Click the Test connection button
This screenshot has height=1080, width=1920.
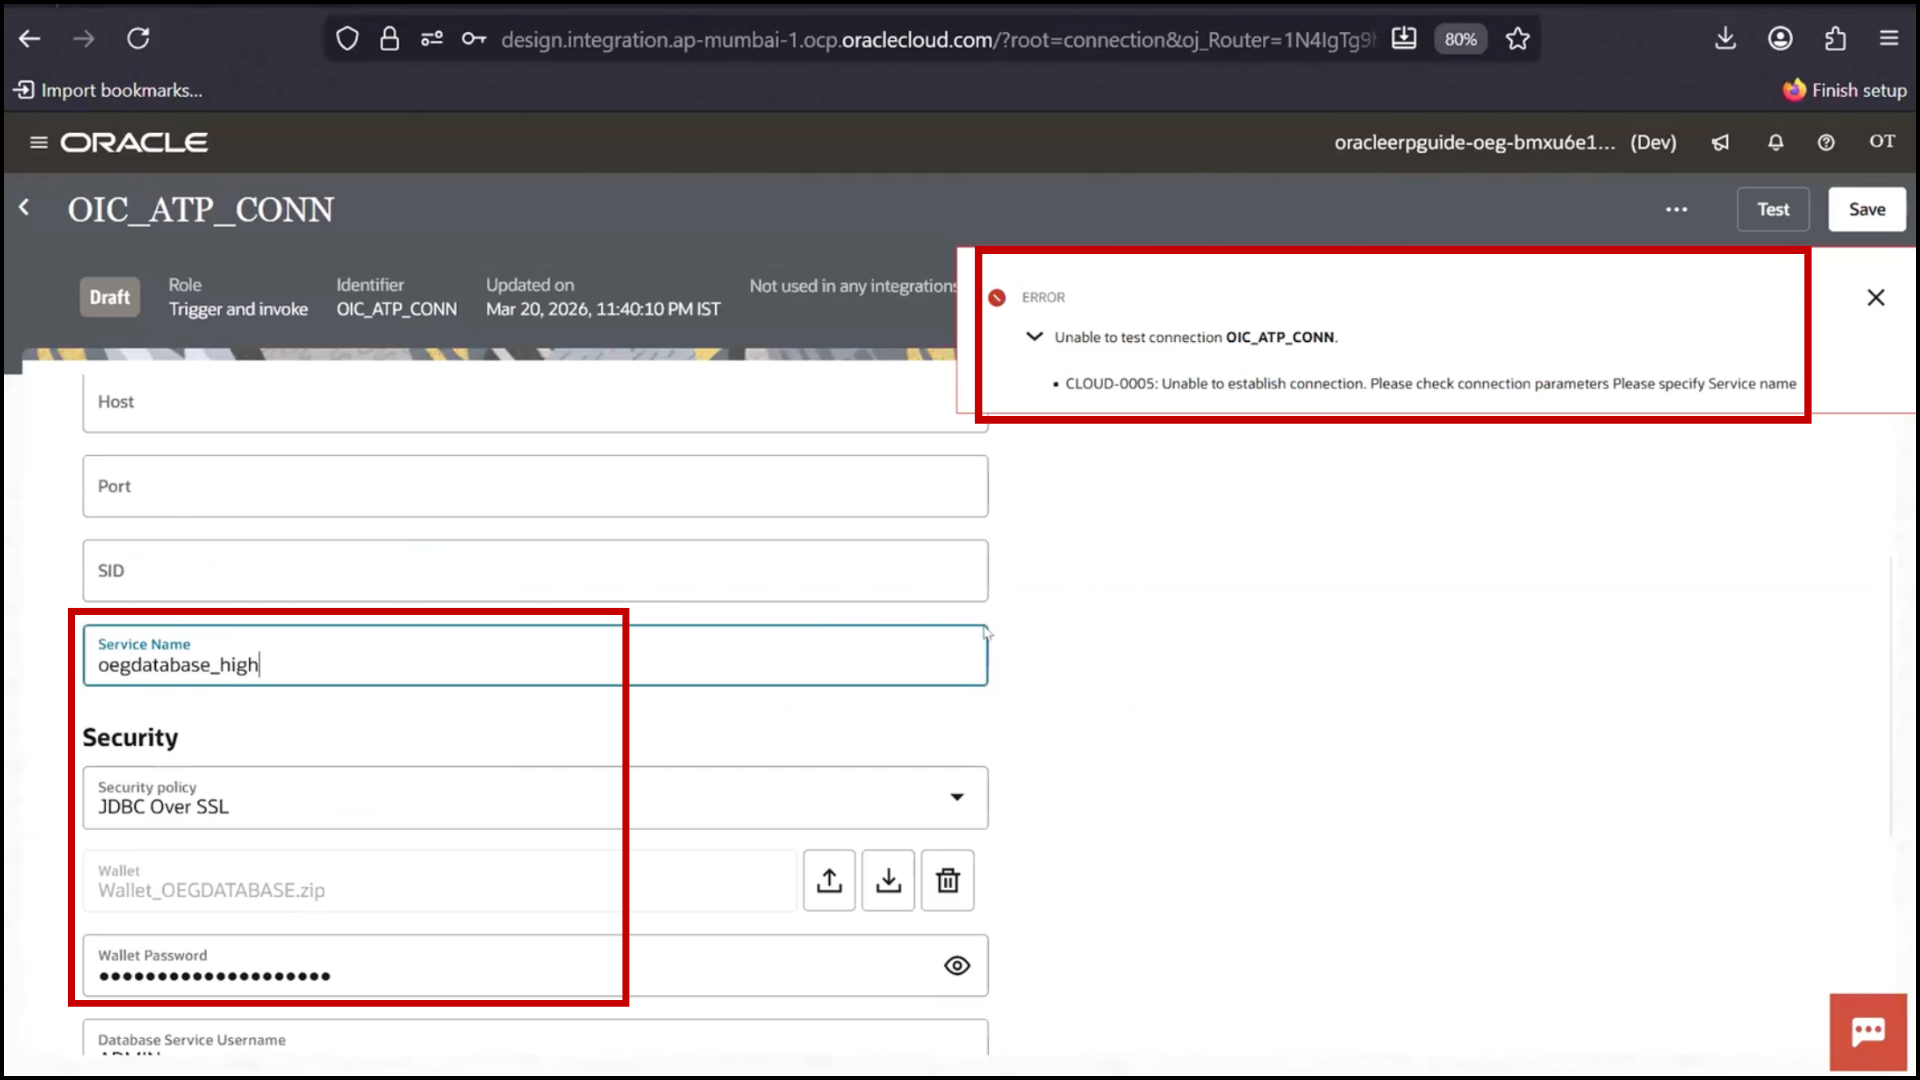[1773, 209]
